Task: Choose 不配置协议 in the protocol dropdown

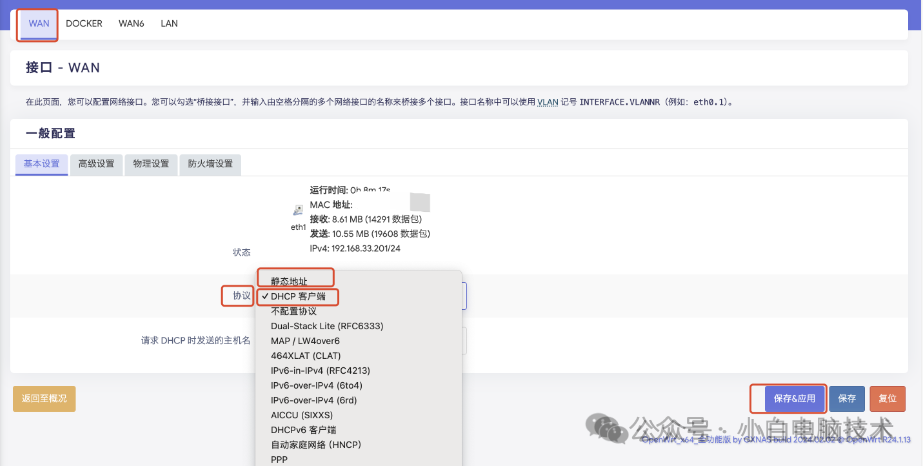Action: pyautogui.click(x=293, y=311)
